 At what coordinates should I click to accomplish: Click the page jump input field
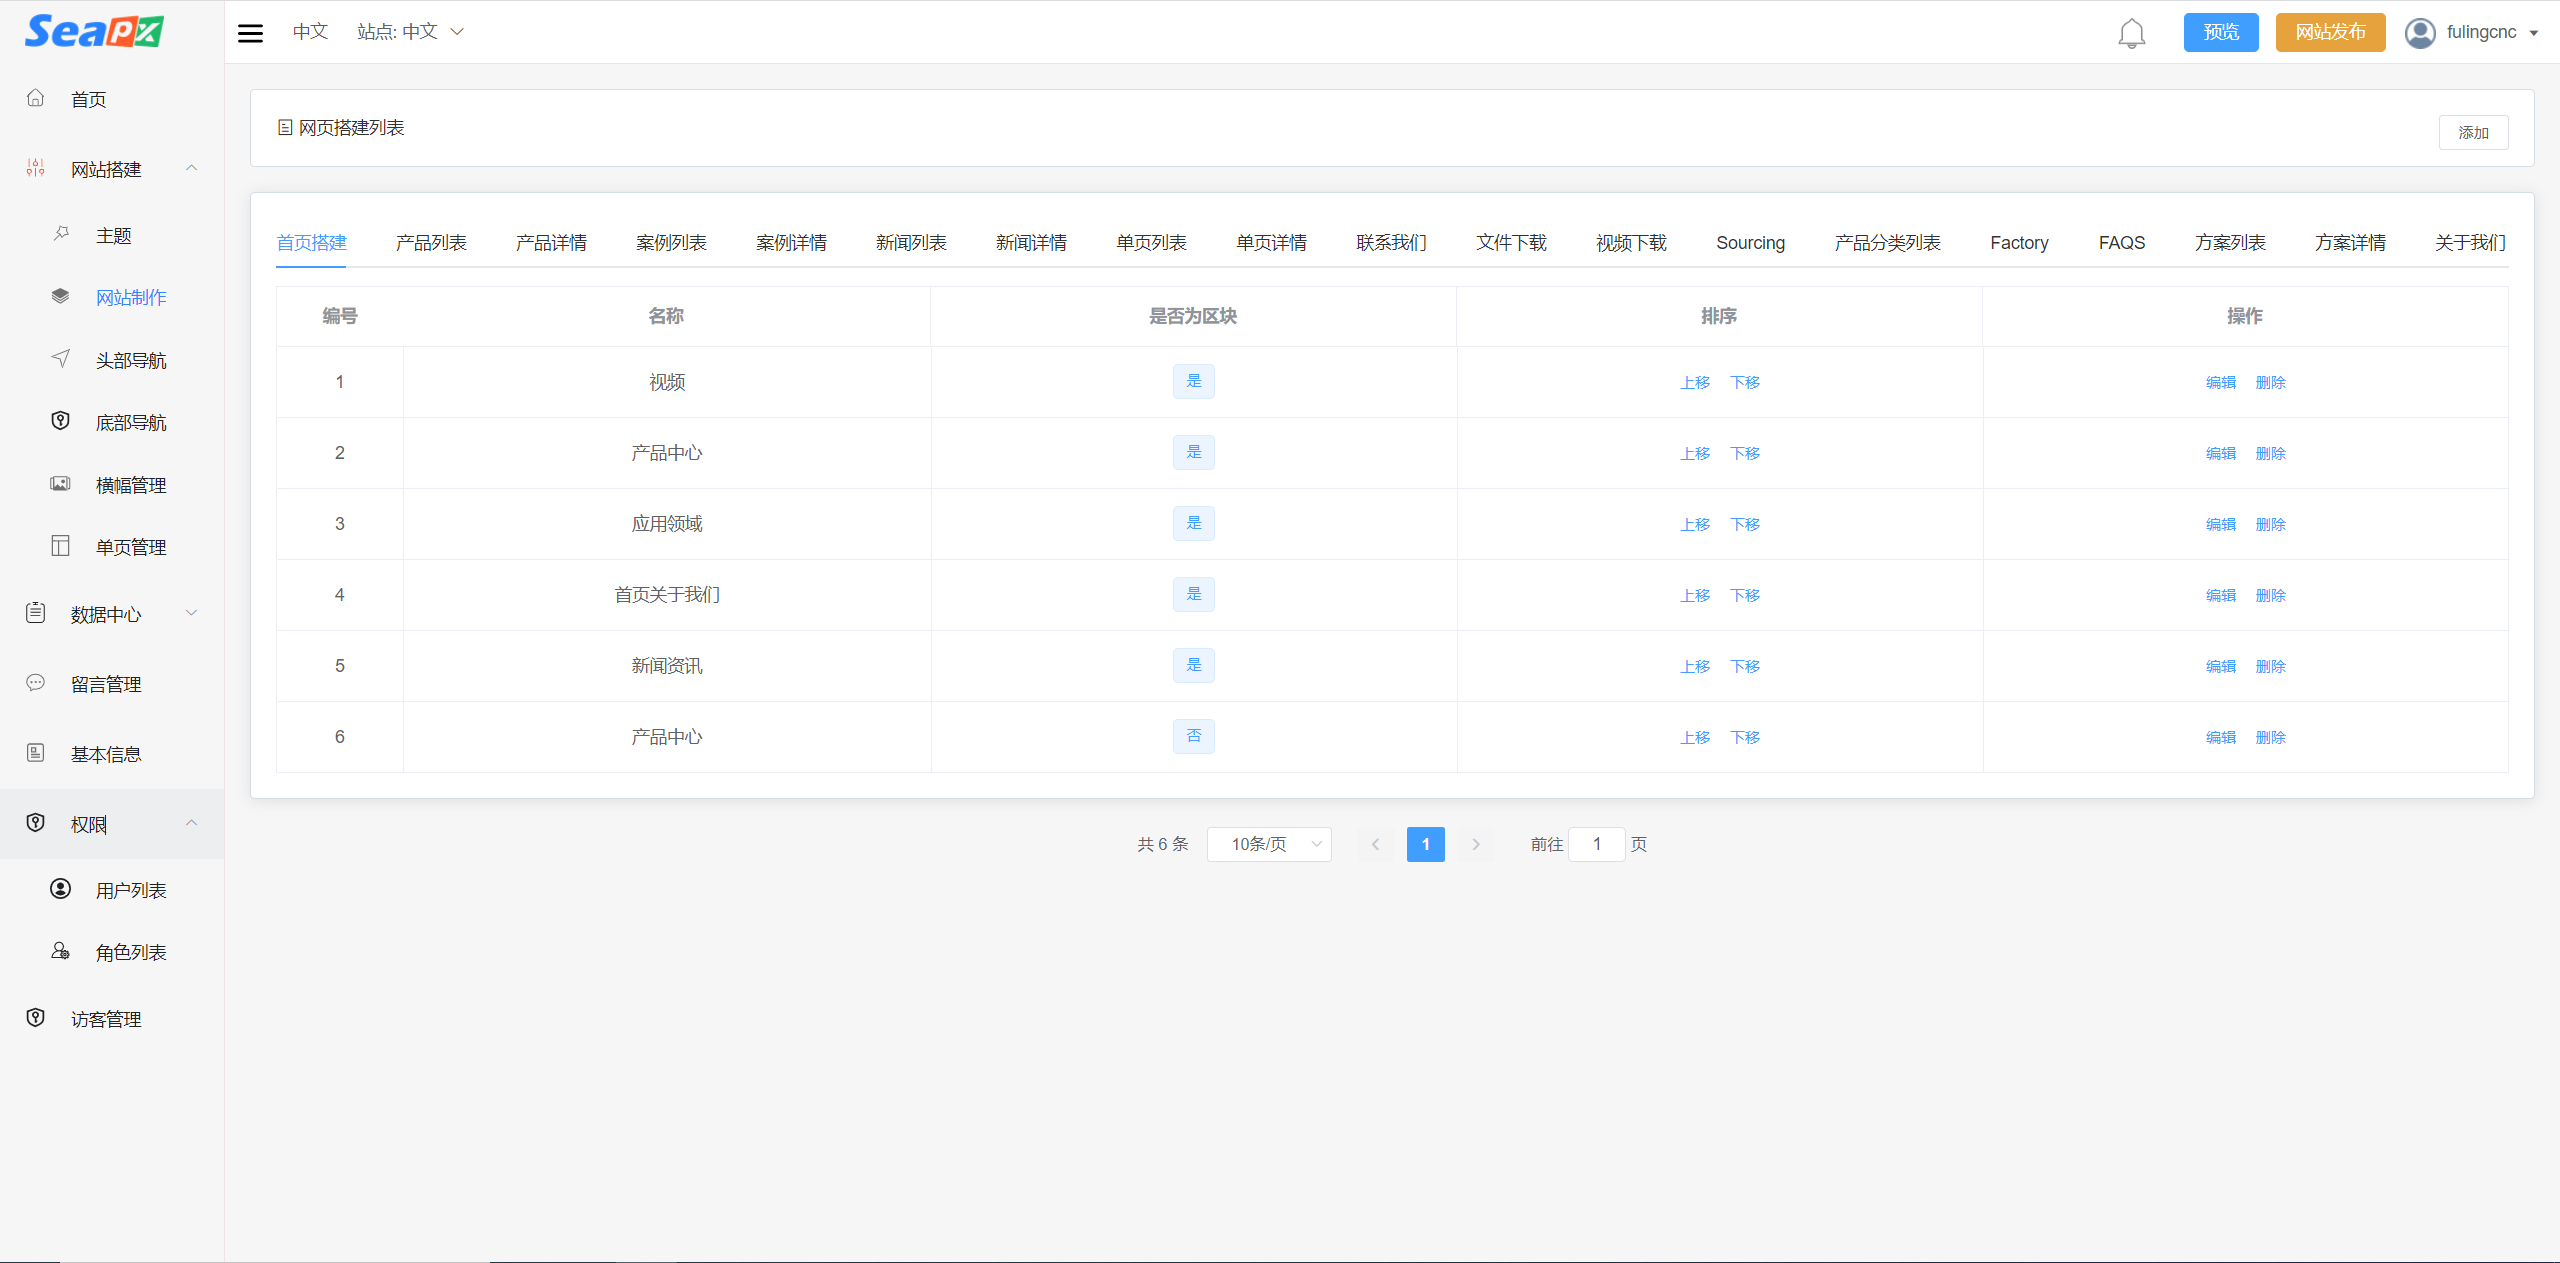click(1597, 845)
